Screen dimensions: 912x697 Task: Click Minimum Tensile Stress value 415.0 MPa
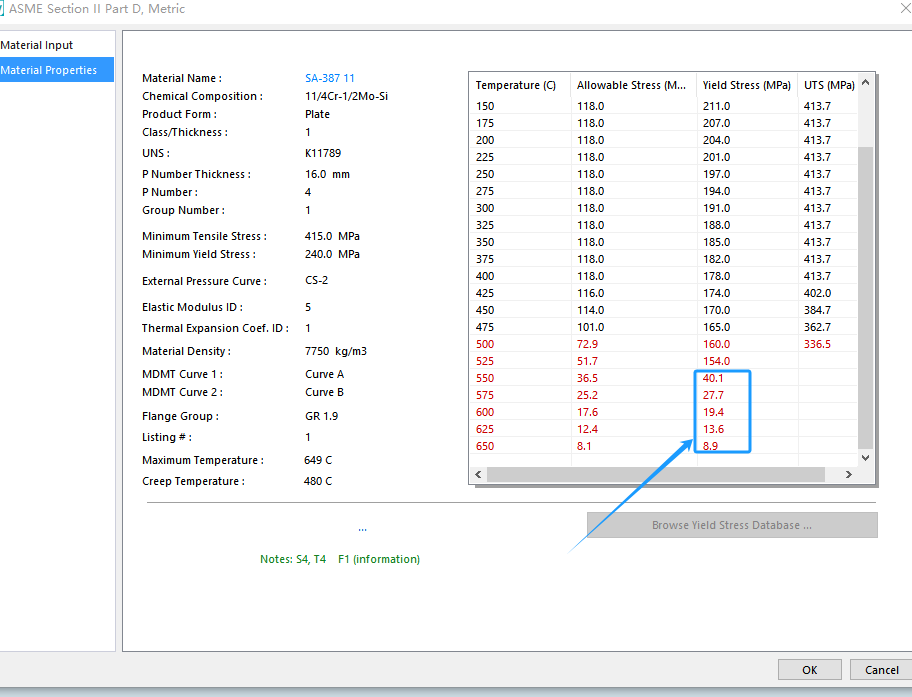click(332, 236)
